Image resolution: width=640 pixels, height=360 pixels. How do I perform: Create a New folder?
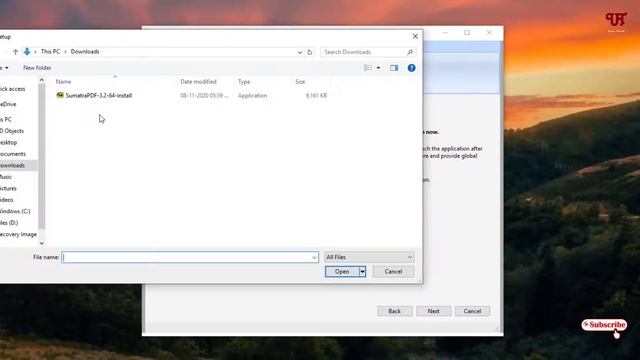coord(37,68)
